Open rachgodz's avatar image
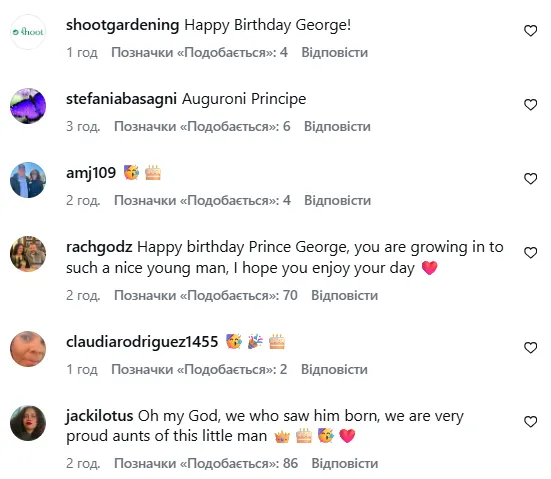The height and width of the screenshot is (479, 551). [x=28, y=254]
